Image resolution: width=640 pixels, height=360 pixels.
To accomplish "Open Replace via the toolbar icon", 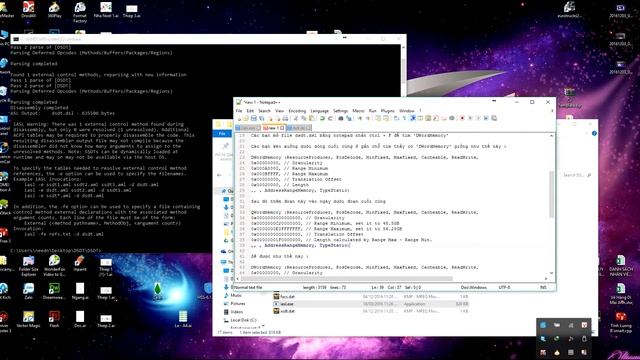I will (349, 118).
